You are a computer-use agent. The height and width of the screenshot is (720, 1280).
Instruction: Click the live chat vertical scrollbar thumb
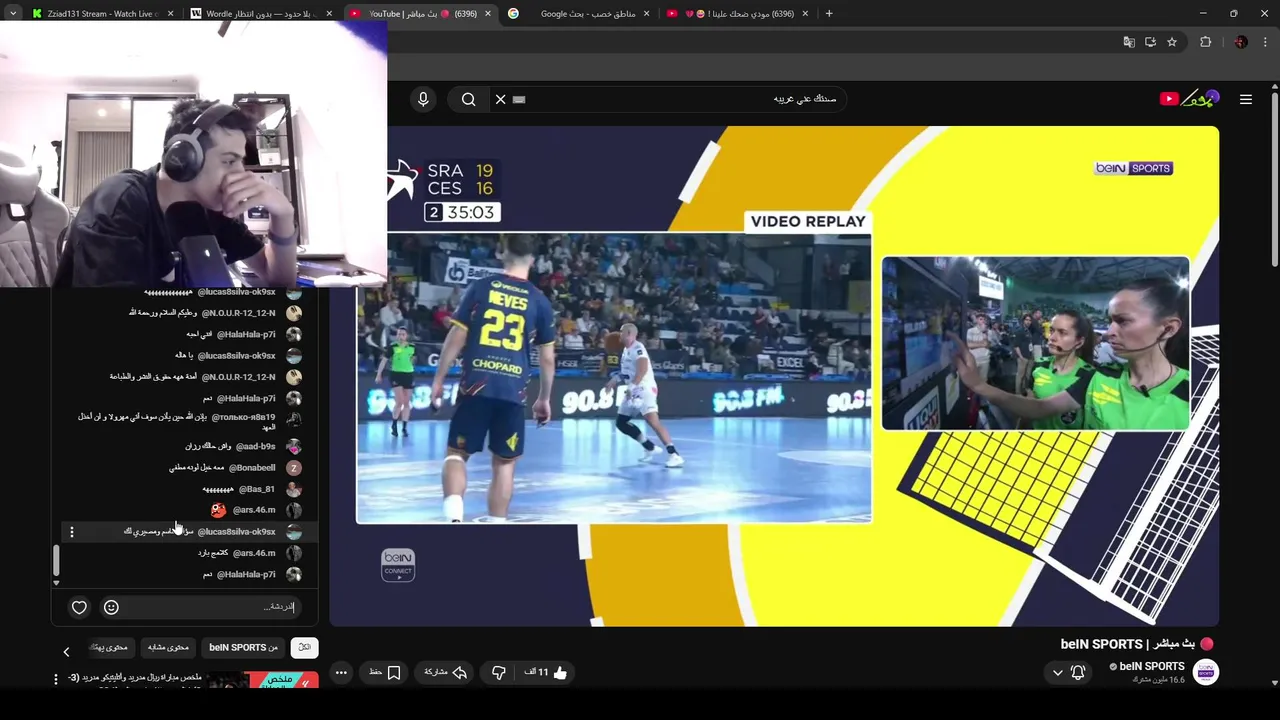[x=56, y=560]
